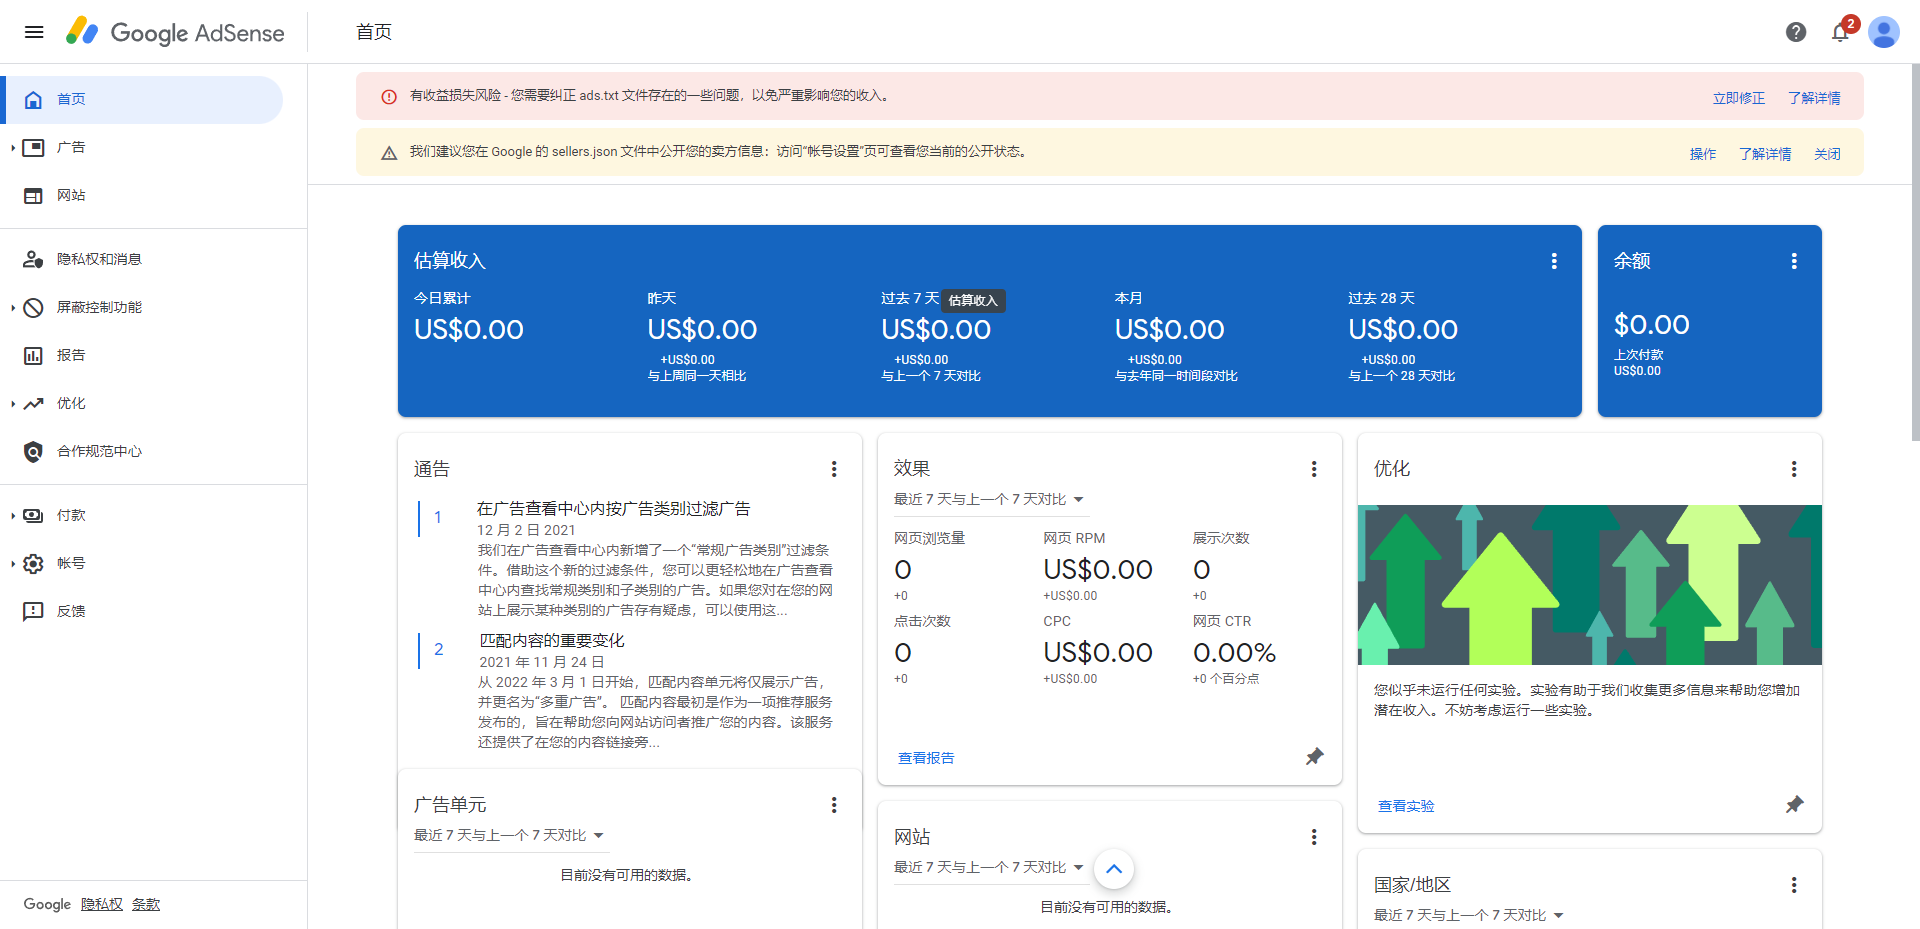Click the 首页 home icon in sidebar

pos(33,99)
